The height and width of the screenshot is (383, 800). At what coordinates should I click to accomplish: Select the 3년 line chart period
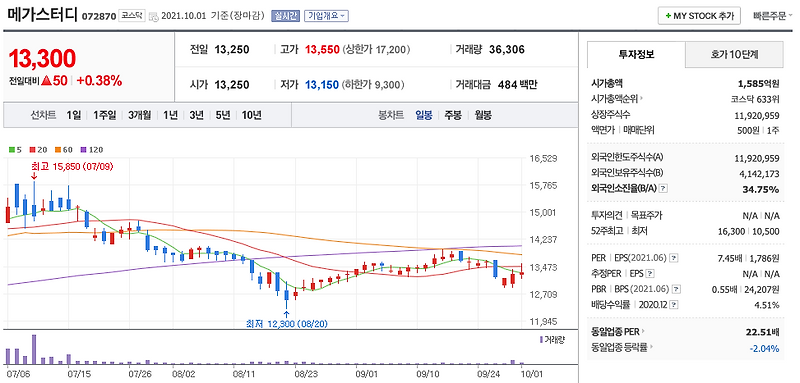click(196, 115)
